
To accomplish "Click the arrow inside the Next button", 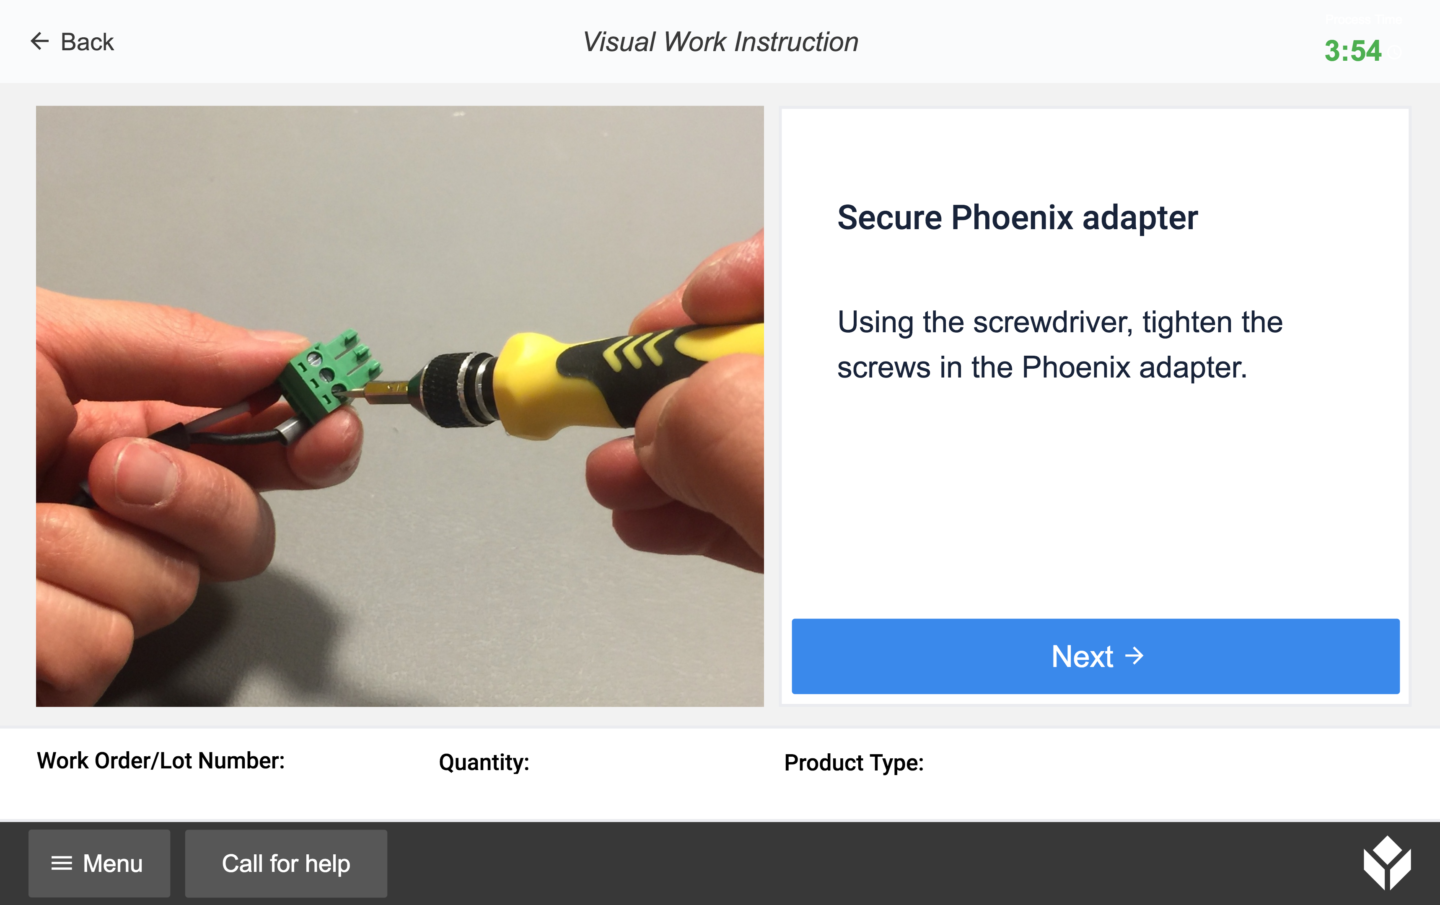I will point(1136,656).
